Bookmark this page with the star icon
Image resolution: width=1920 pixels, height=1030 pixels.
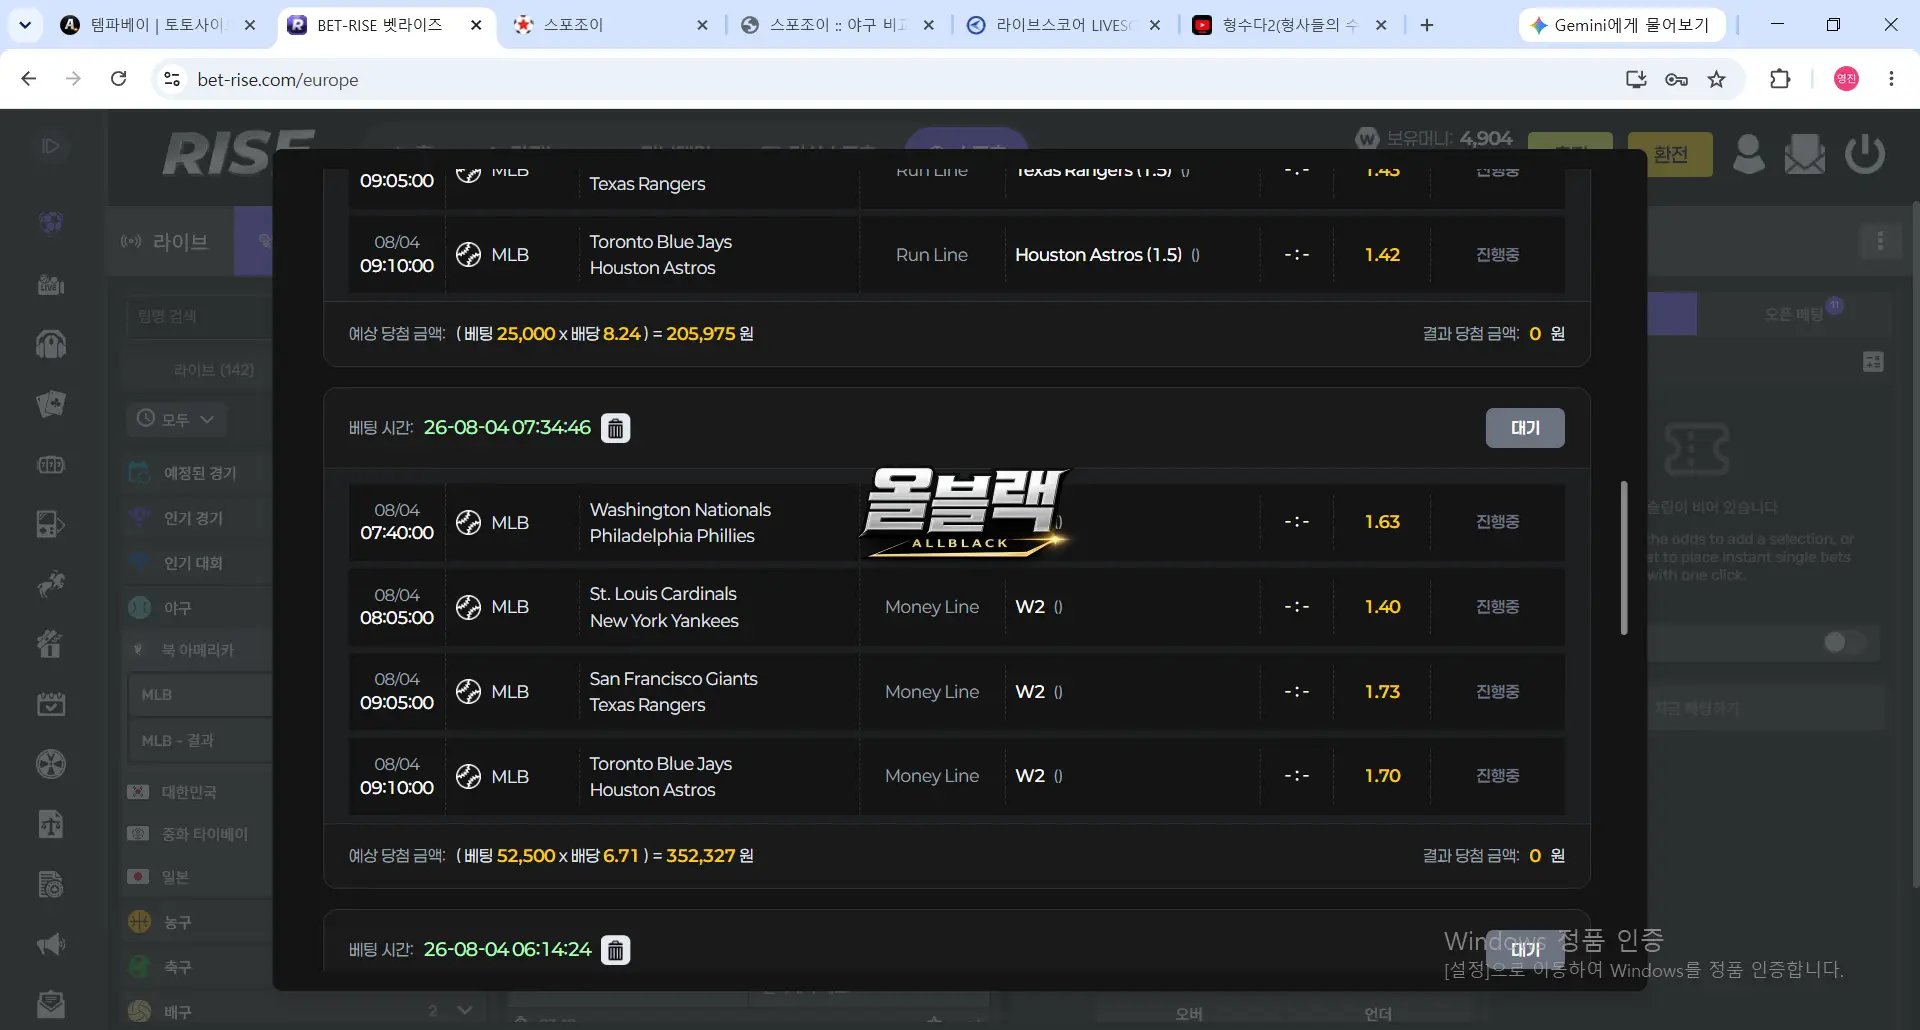pyautogui.click(x=1717, y=80)
